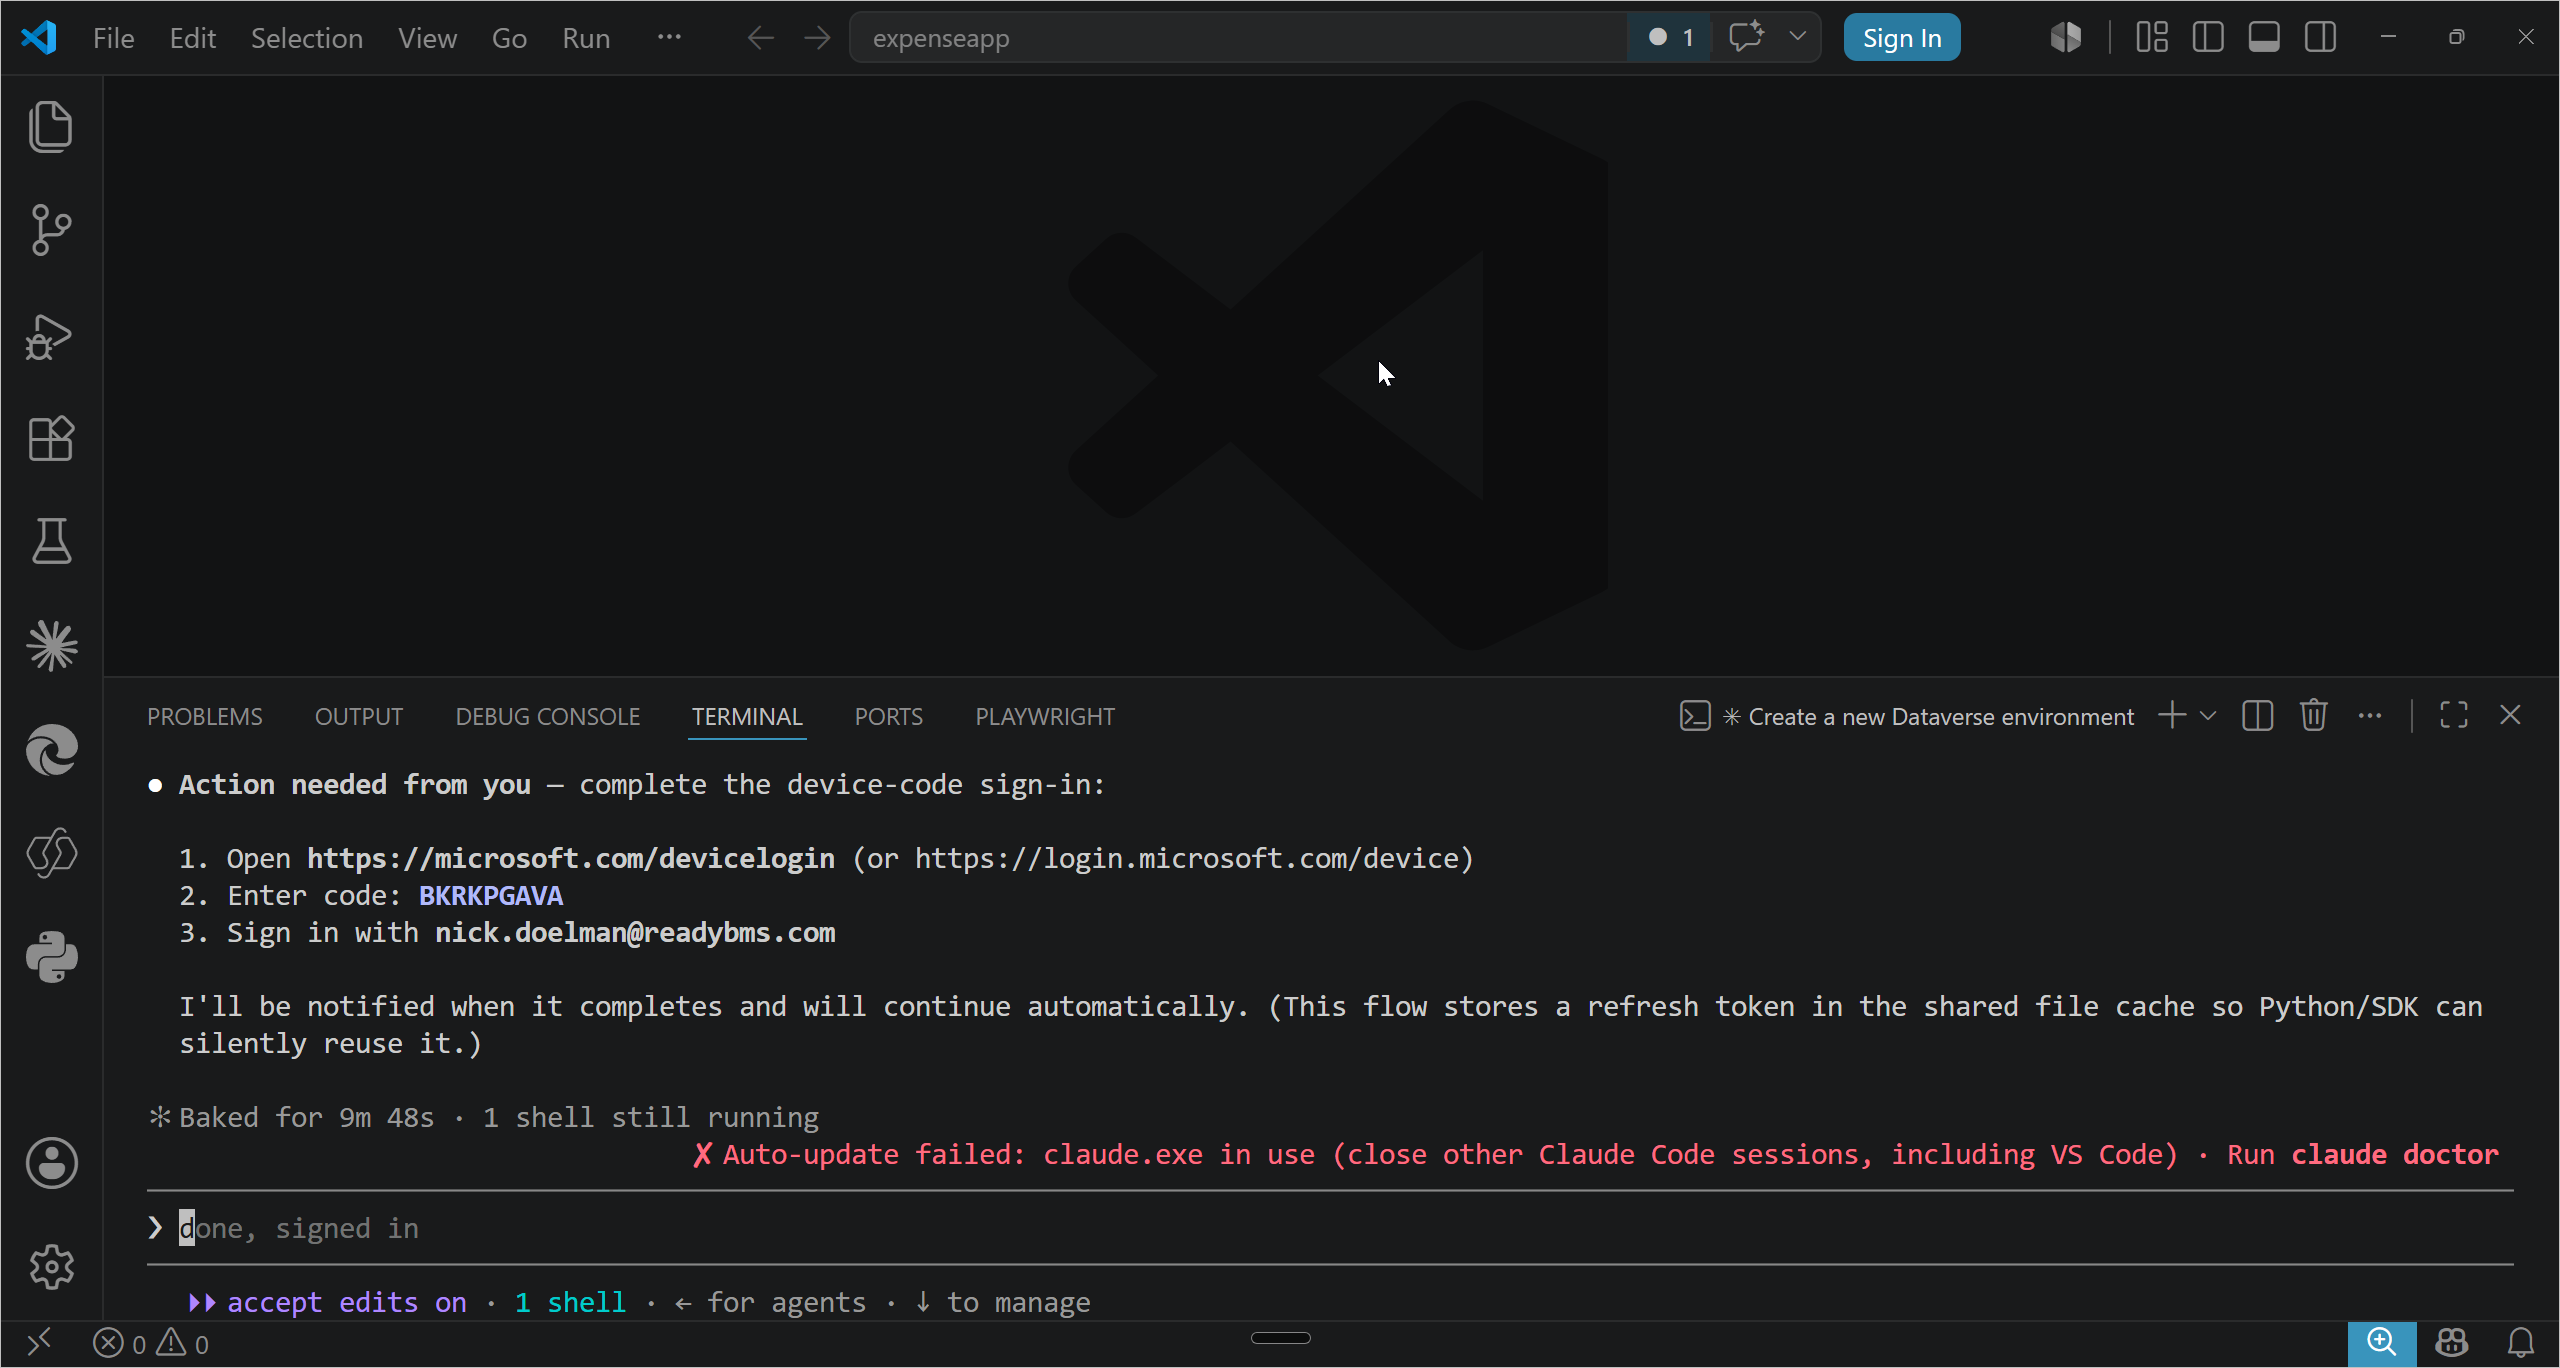Open the Selection menu
The image size is (2560, 1368).
coord(306,38)
